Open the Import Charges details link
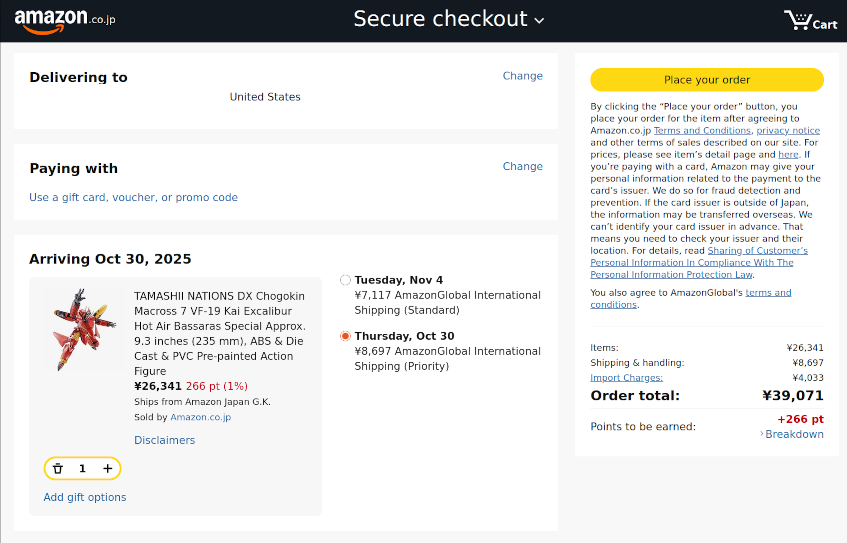The width and height of the screenshot is (847, 543). [626, 377]
